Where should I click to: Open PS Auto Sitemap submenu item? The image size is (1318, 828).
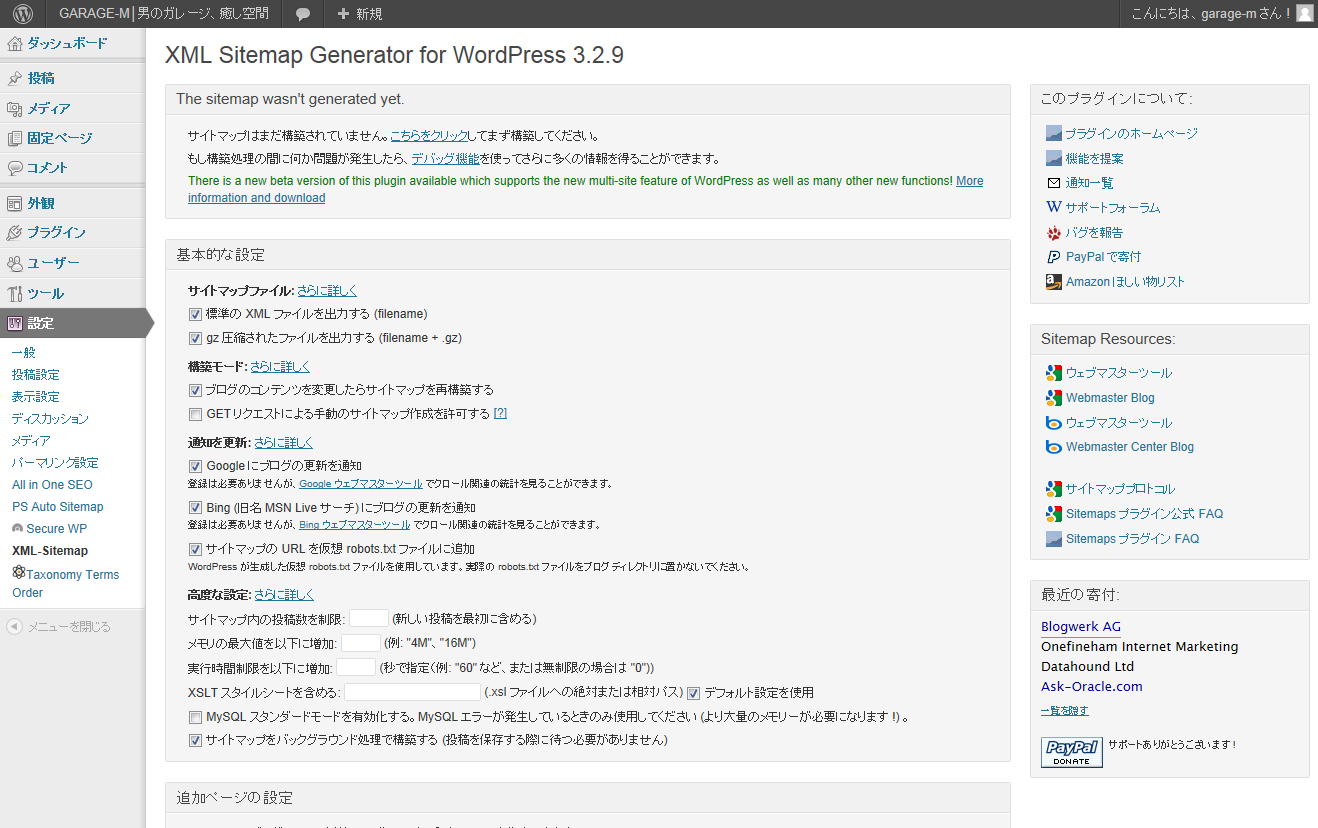tap(58, 507)
